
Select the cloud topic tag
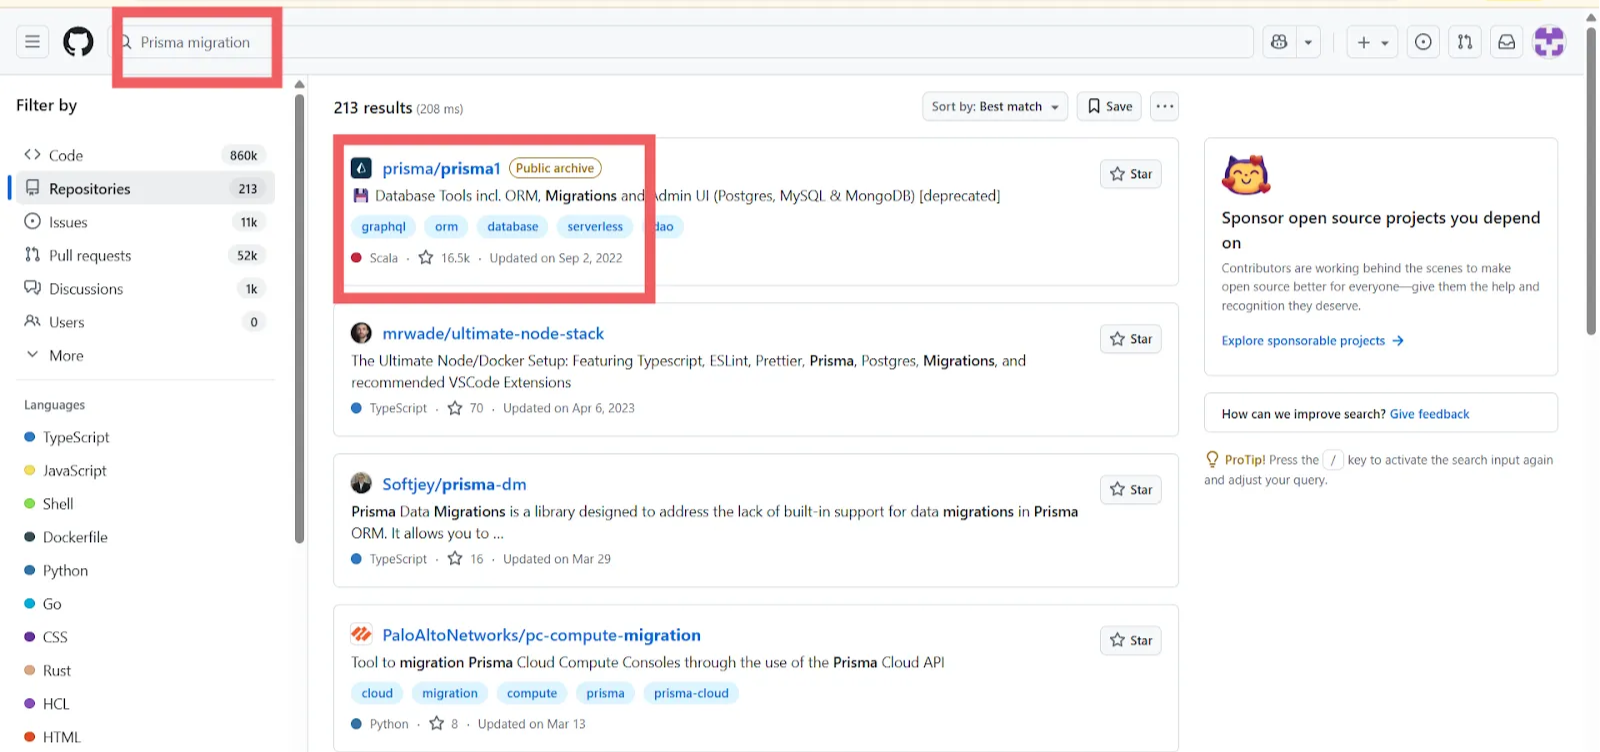(x=377, y=693)
